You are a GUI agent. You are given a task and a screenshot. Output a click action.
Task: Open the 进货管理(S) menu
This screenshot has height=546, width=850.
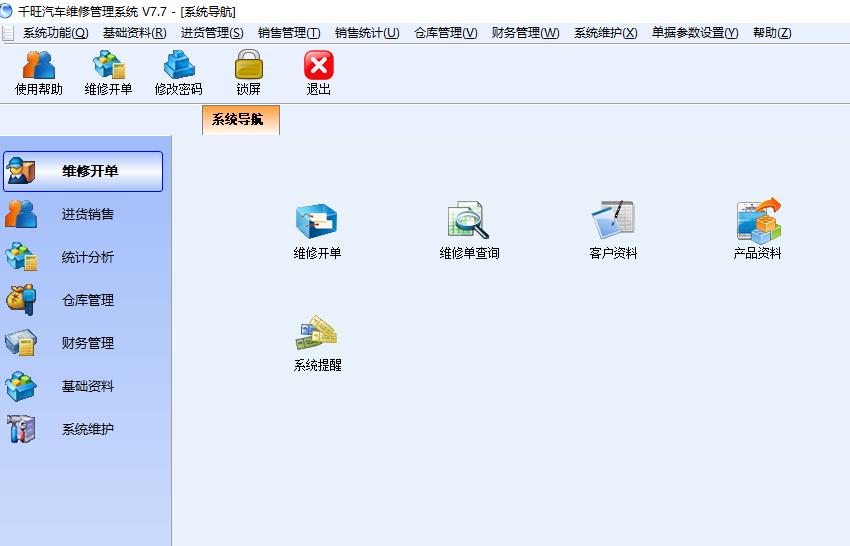[x=212, y=33]
